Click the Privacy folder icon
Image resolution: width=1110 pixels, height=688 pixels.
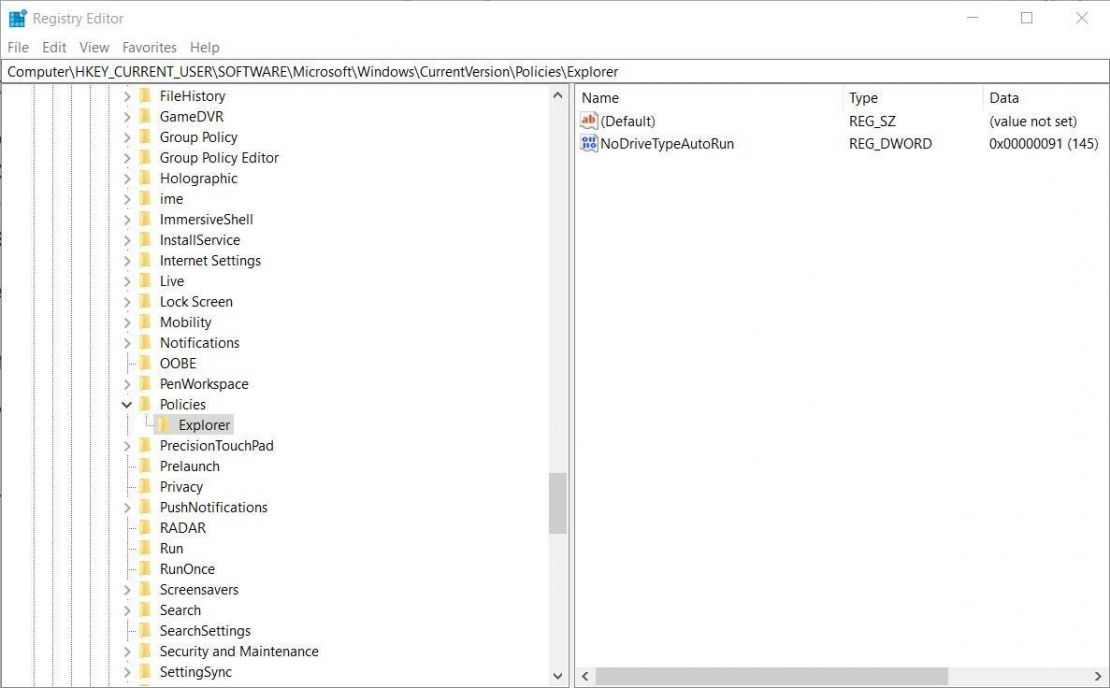tap(145, 486)
